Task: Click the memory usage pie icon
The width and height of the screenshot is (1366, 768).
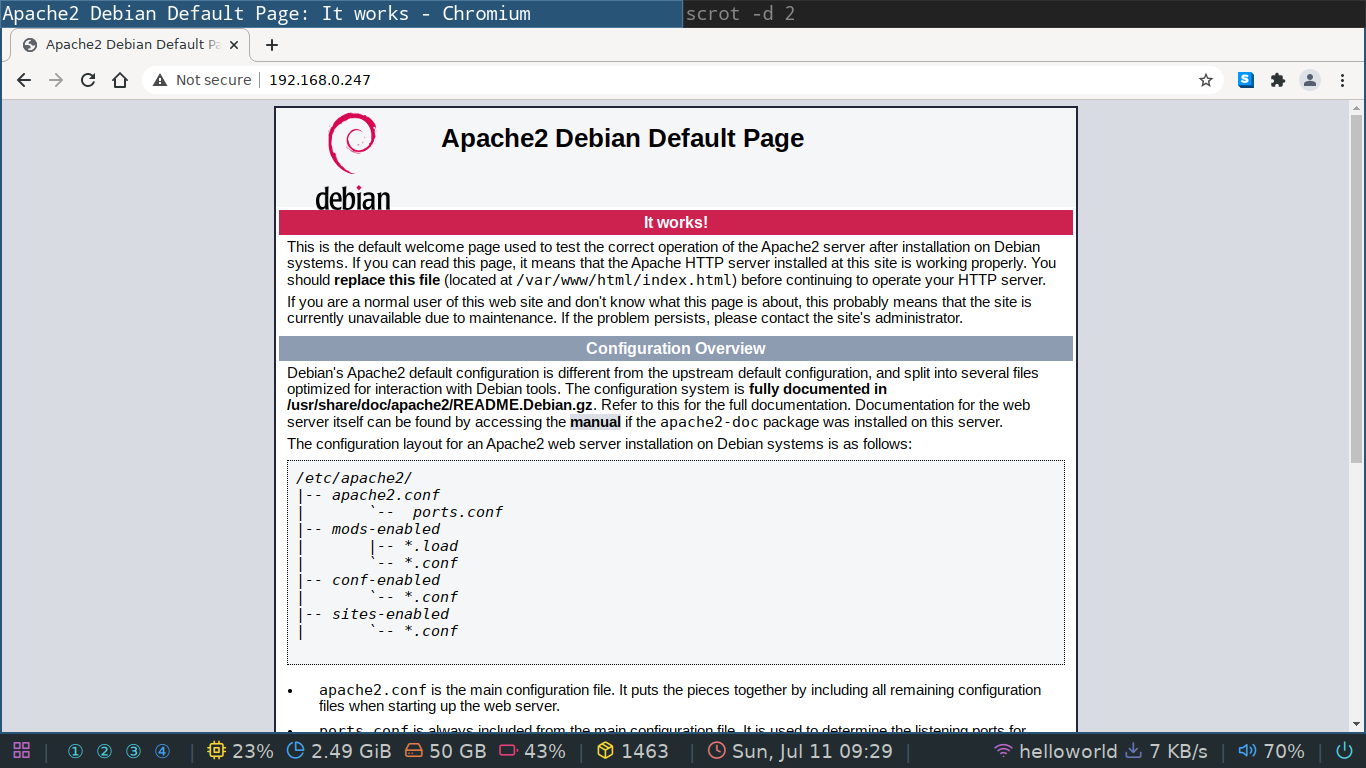Action: pos(296,751)
